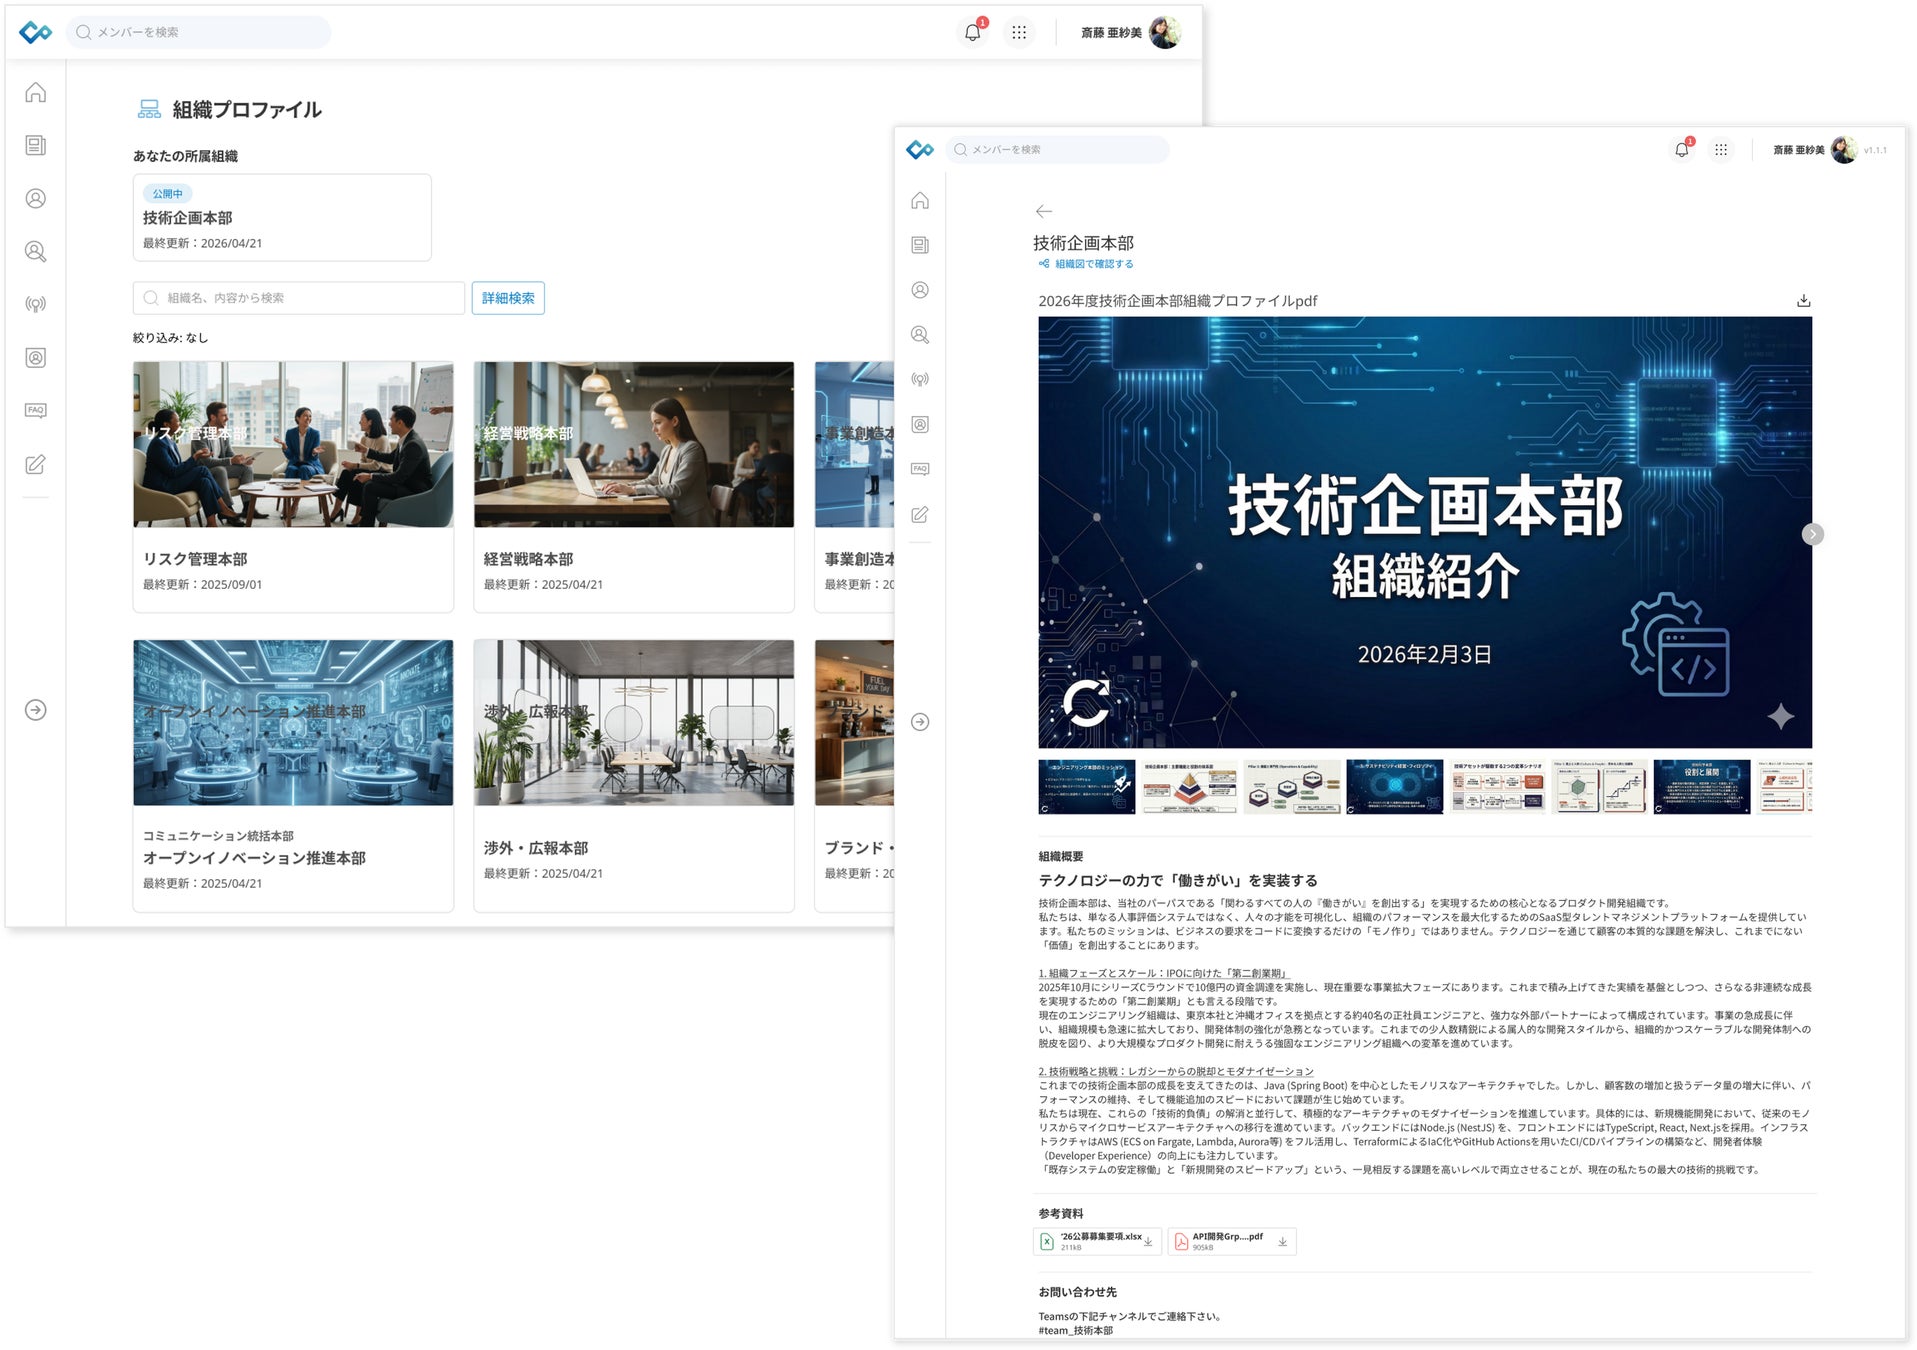
Task: Advance to the next slide with the right chevron
Action: [1813, 534]
